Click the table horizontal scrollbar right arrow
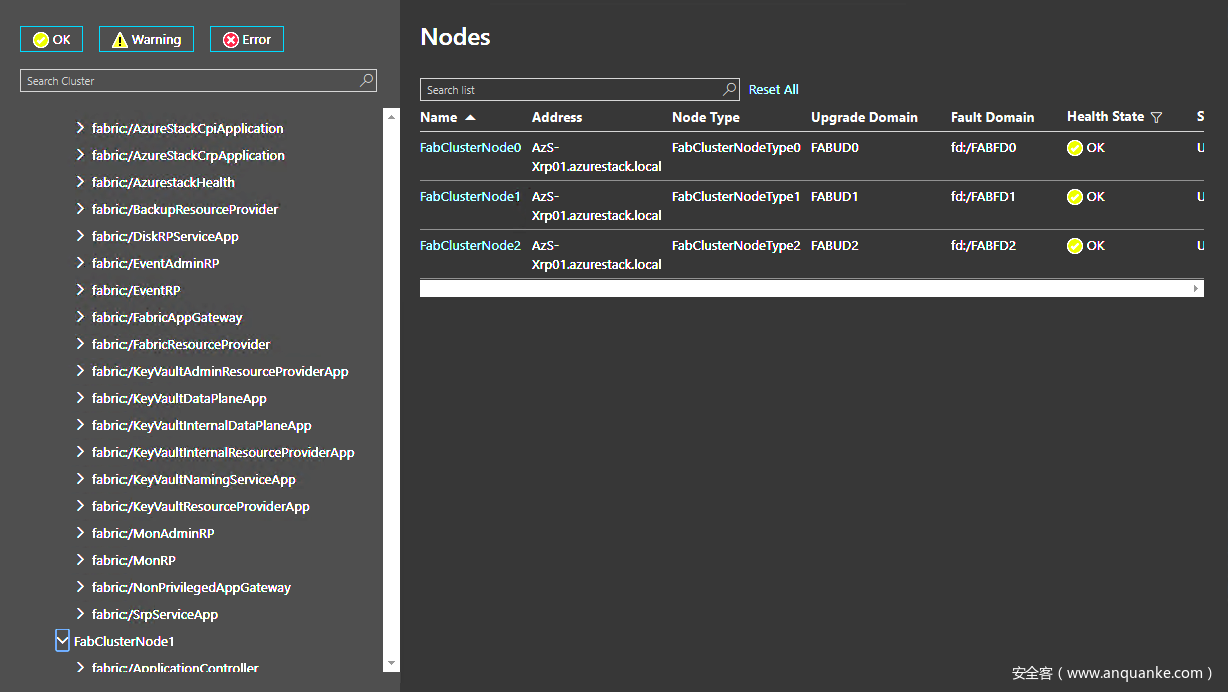This screenshot has height=692, width=1228. point(1196,288)
